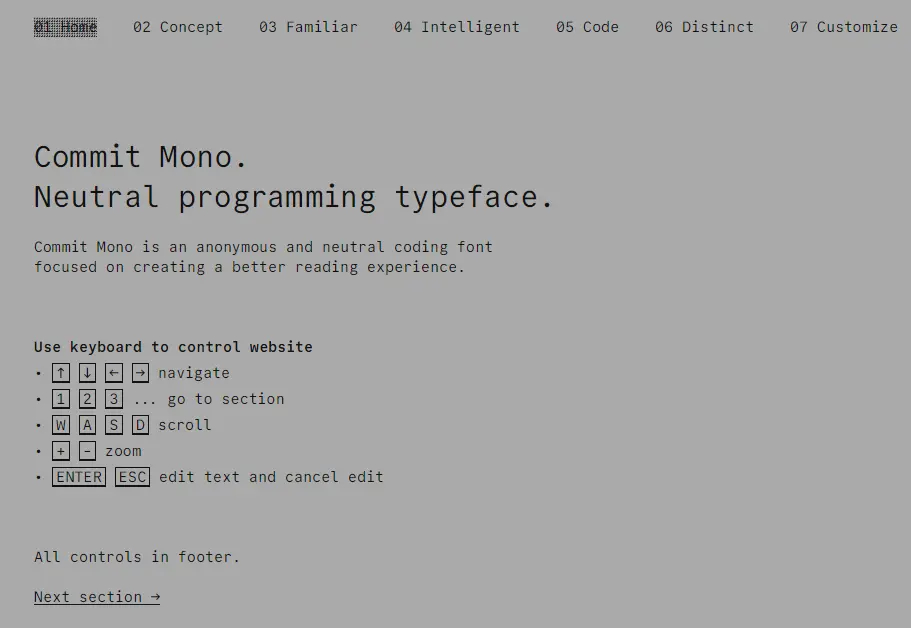The width and height of the screenshot is (911, 628).
Task: Click the Next section link
Action: pos(97,597)
